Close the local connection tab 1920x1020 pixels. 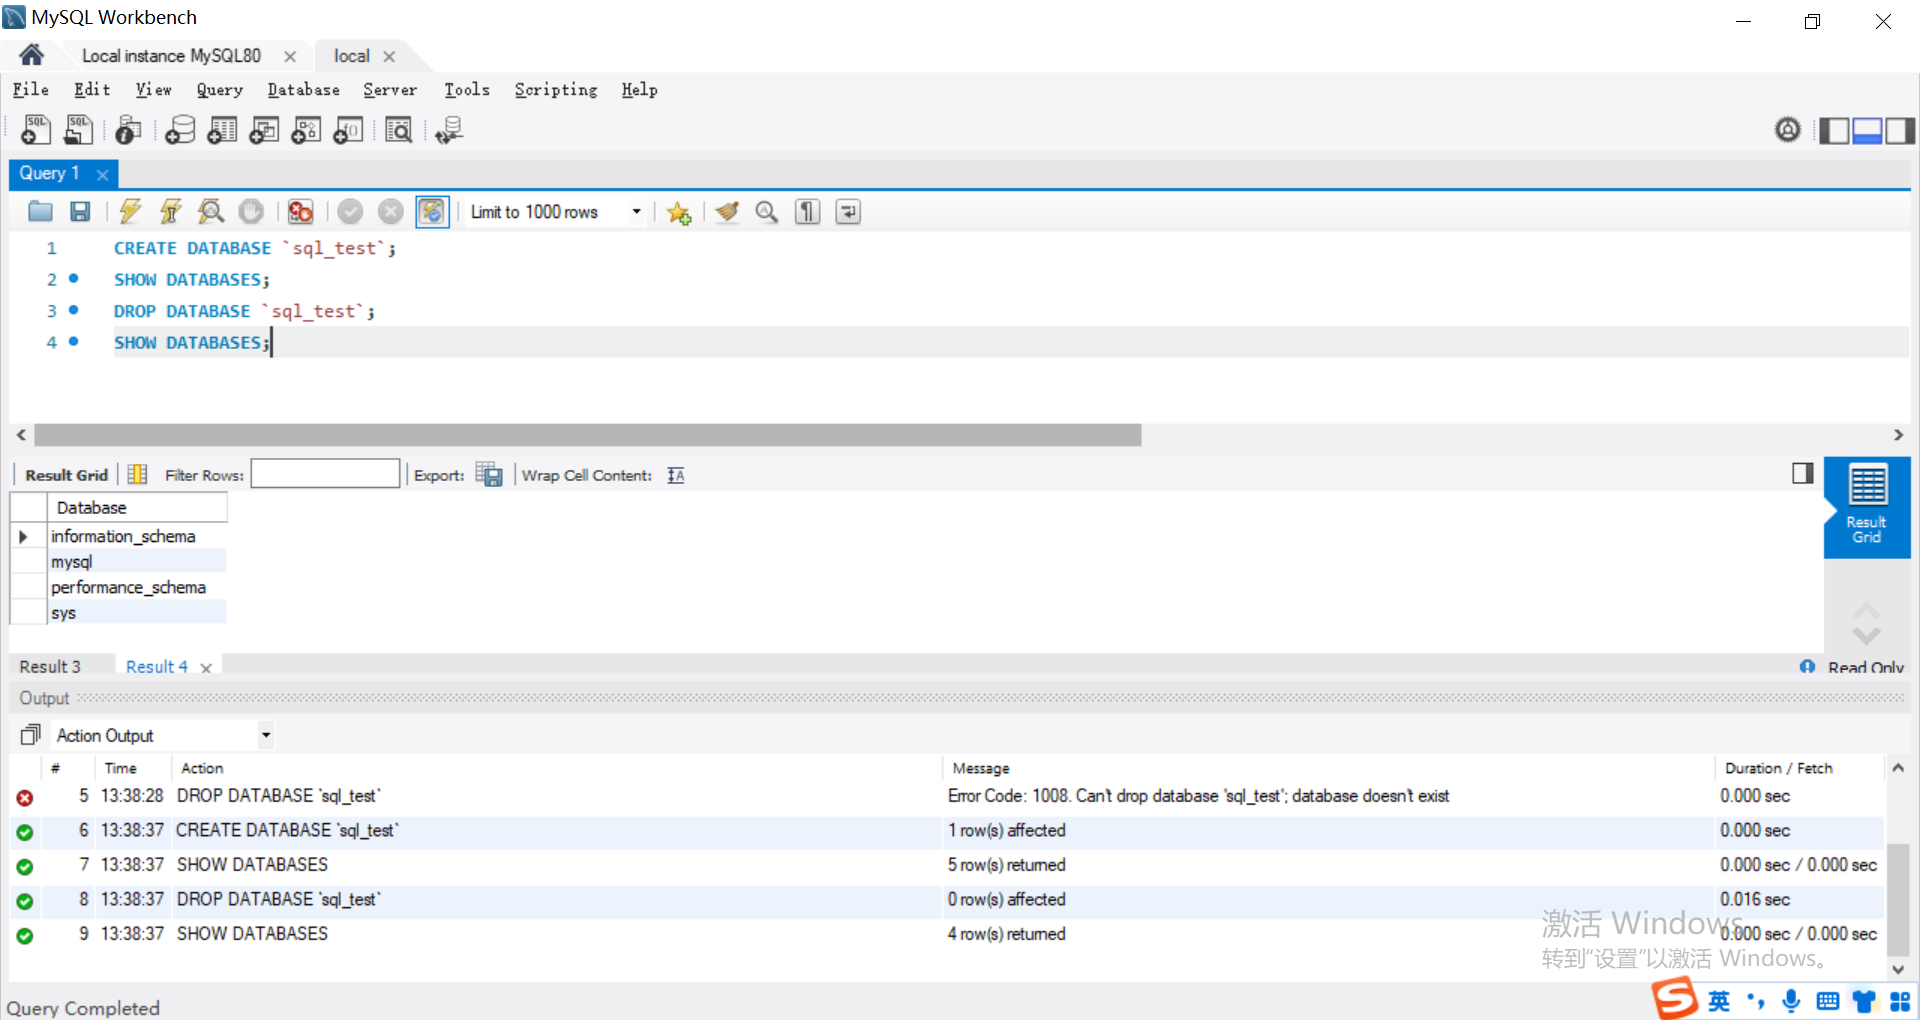point(389,57)
